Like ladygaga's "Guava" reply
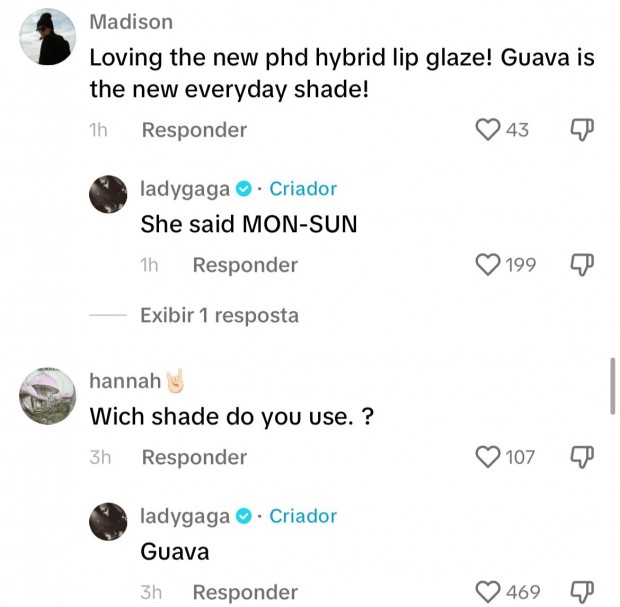620x607 pixels. tap(487, 592)
